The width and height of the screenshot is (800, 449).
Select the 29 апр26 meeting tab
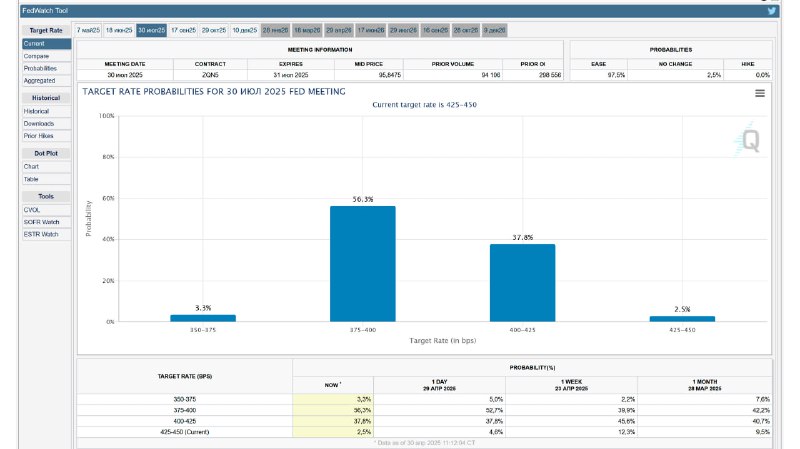(339, 30)
